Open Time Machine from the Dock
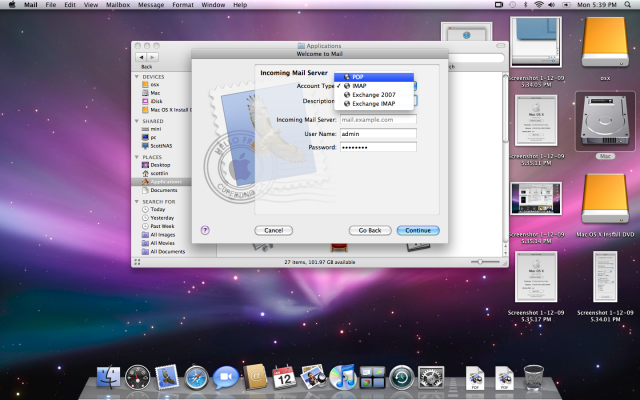This screenshot has width=640, height=400. (x=402, y=378)
